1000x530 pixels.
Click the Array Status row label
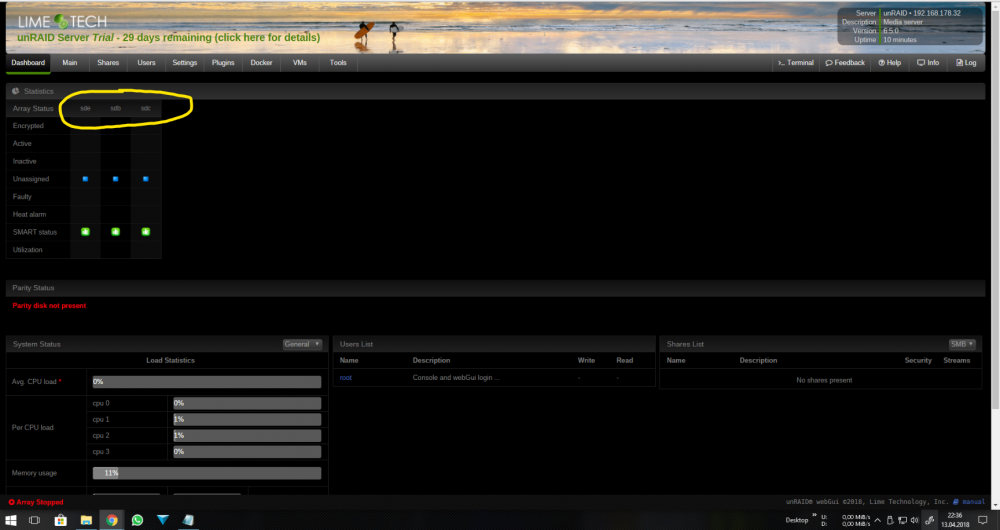(33, 108)
